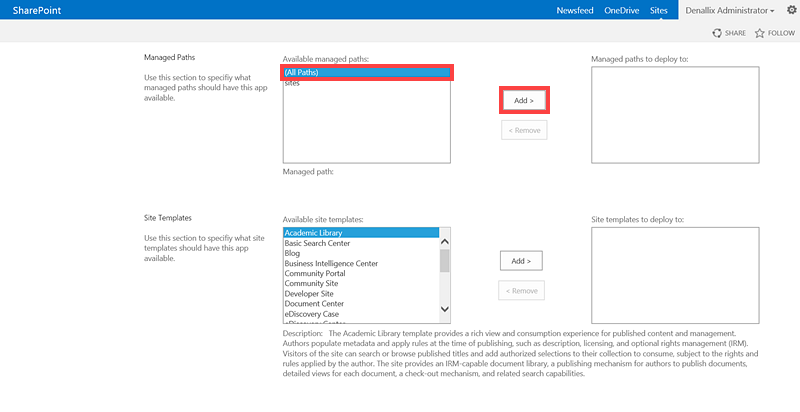Image resolution: width=800 pixels, height=412 pixels.
Task: Open Sites in top bar
Action: (x=659, y=10)
